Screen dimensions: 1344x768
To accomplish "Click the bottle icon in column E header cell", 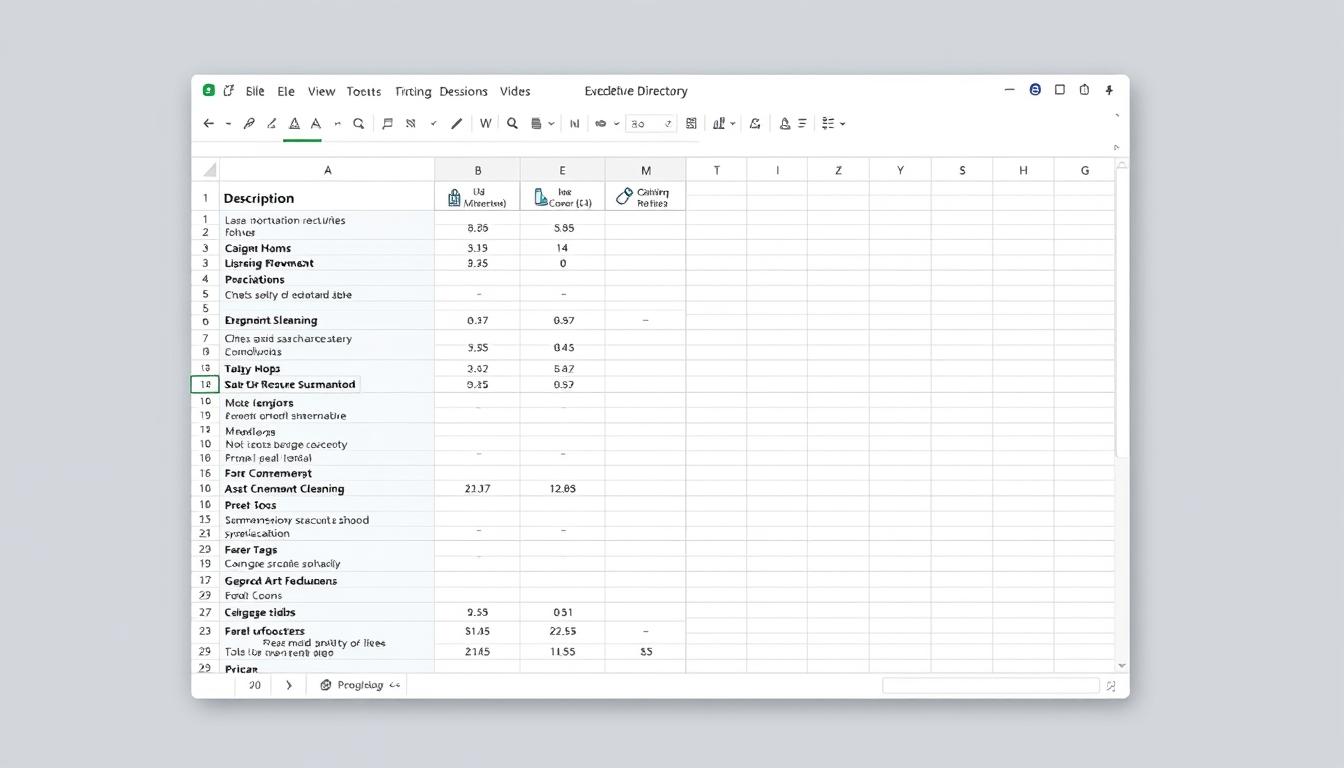I will [x=540, y=197].
